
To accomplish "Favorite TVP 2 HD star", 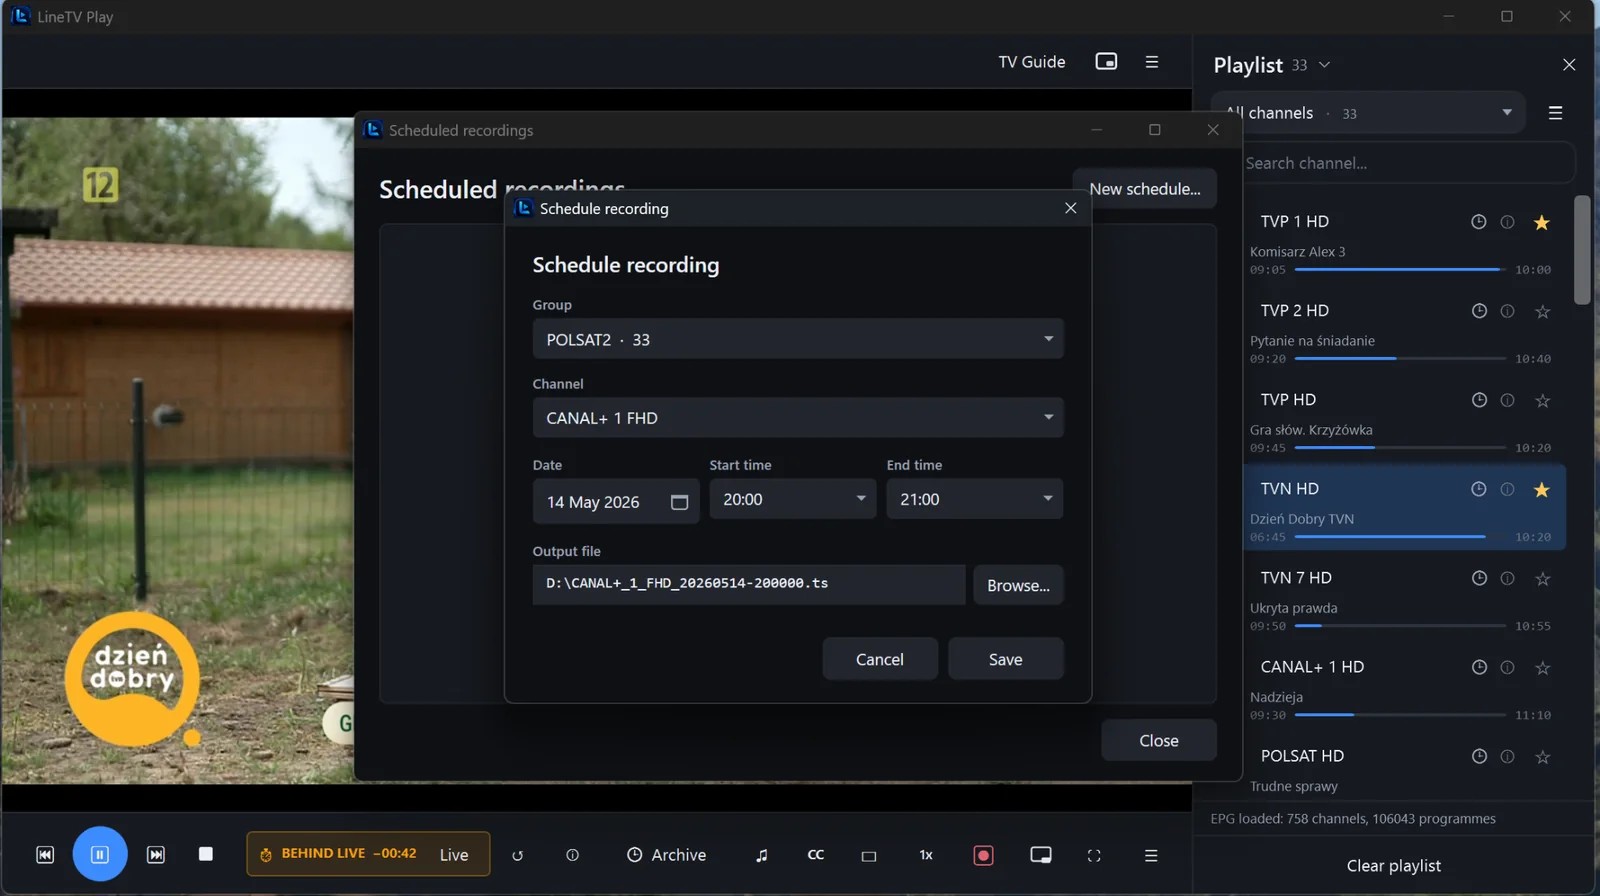I will (x=1542, y=312).
